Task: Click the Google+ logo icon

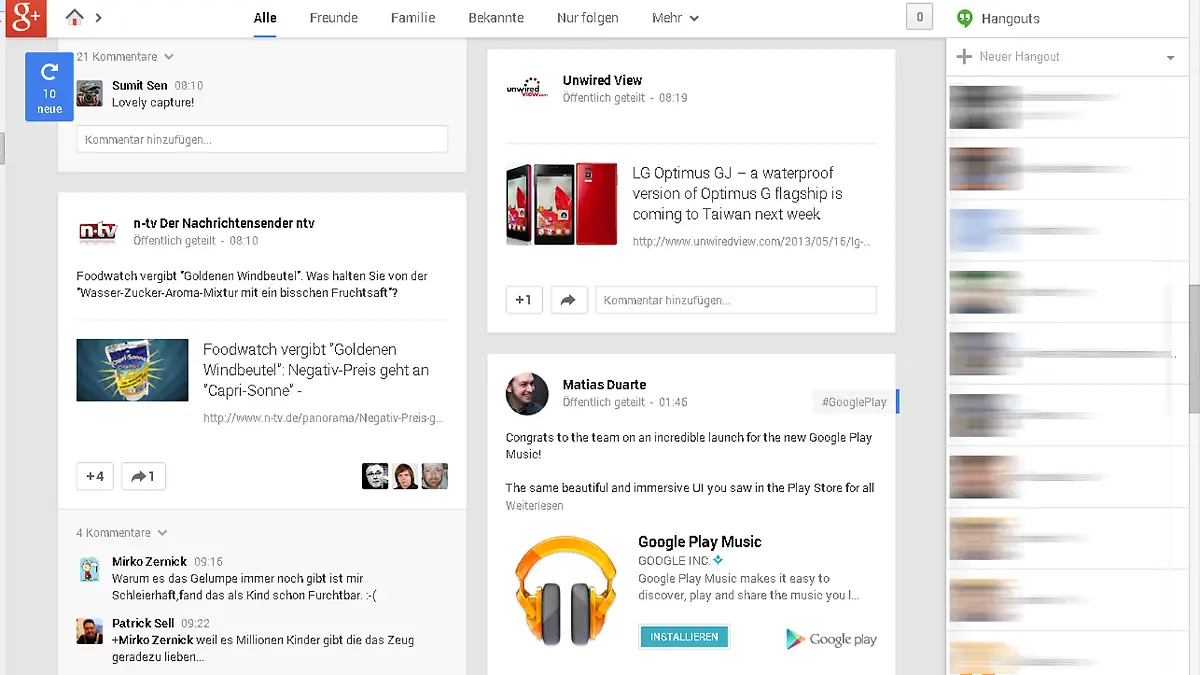Action: pyautogui.click(x=22, y=18)
